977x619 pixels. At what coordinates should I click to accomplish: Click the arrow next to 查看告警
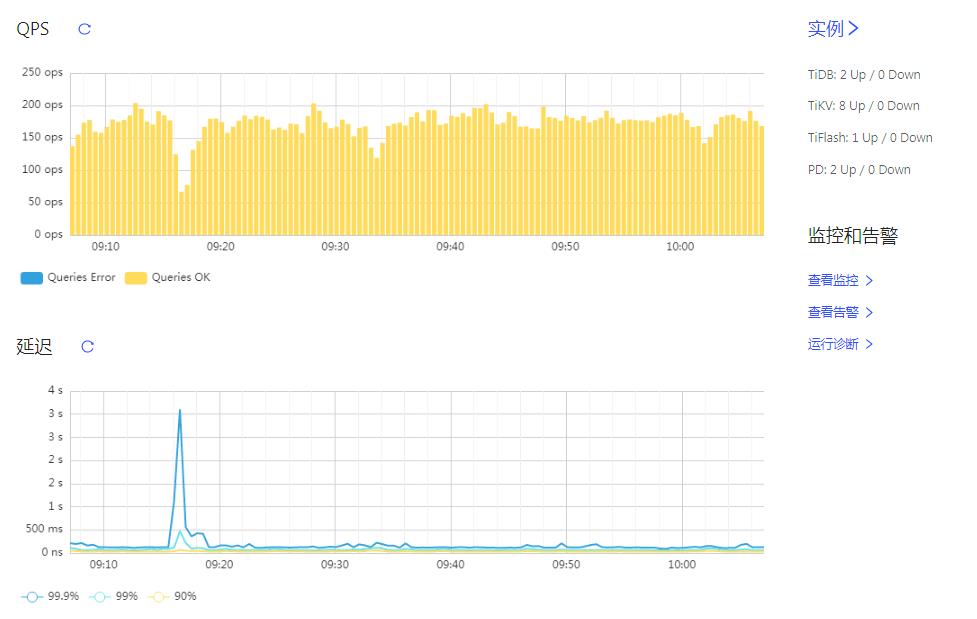point(869,312)
